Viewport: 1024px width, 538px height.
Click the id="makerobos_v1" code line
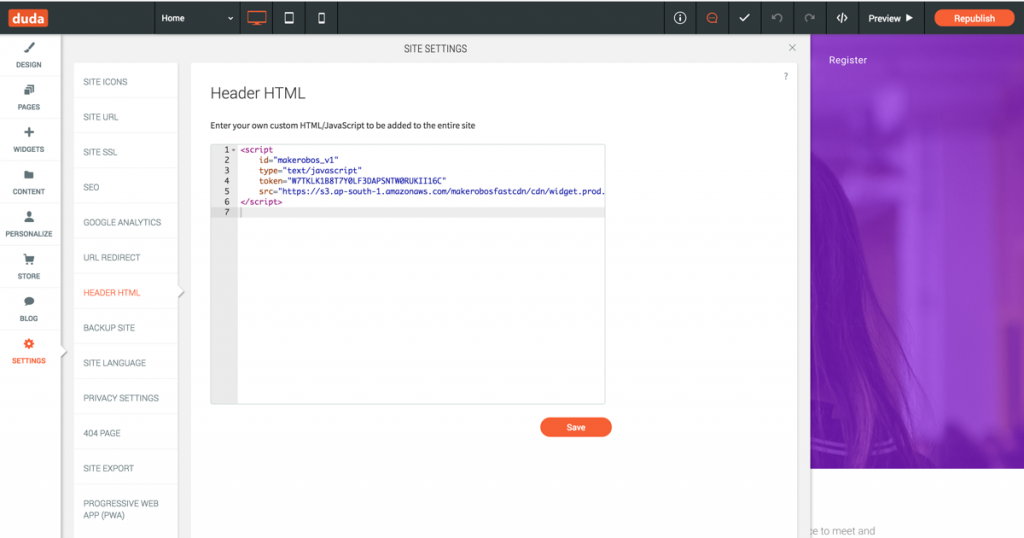point(298,160)
